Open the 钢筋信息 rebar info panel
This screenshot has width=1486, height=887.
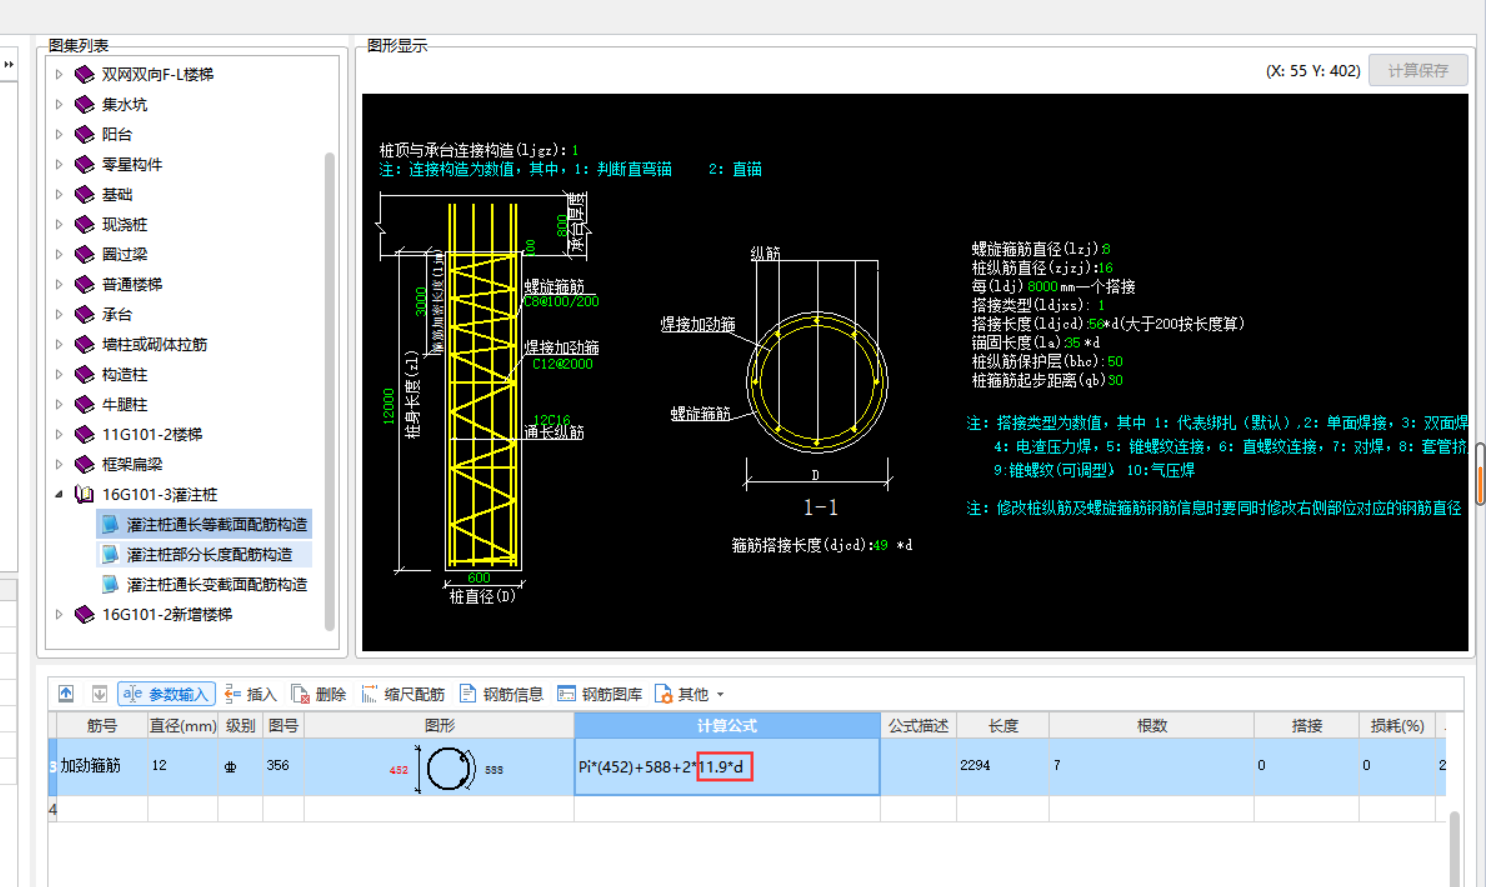coord(501,694)
